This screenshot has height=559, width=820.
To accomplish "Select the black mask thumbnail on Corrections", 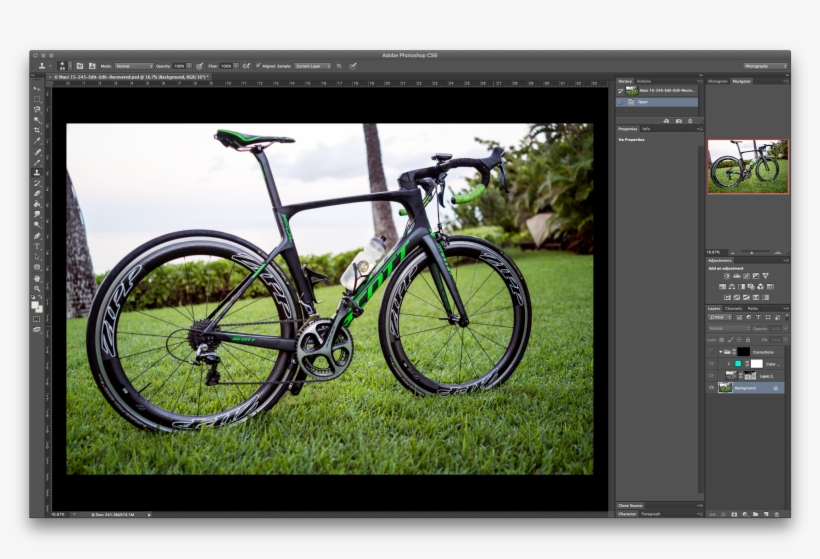I will click(x=743, y=352).
